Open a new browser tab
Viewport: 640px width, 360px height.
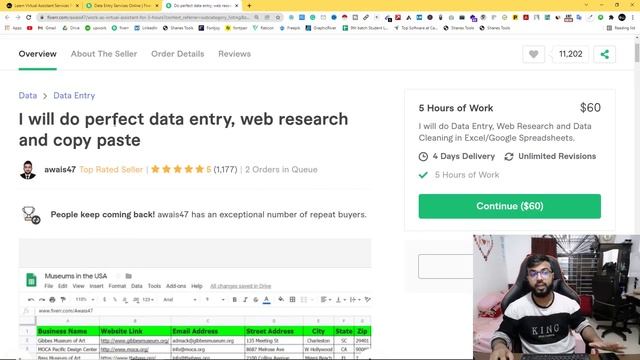coord(249,6)
